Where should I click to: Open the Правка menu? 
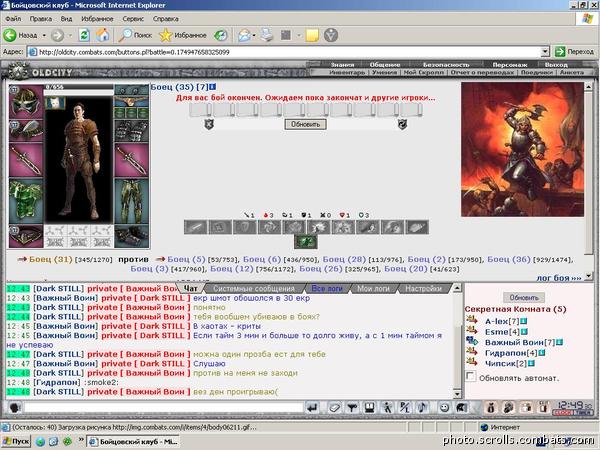click(x=41, y=19)
